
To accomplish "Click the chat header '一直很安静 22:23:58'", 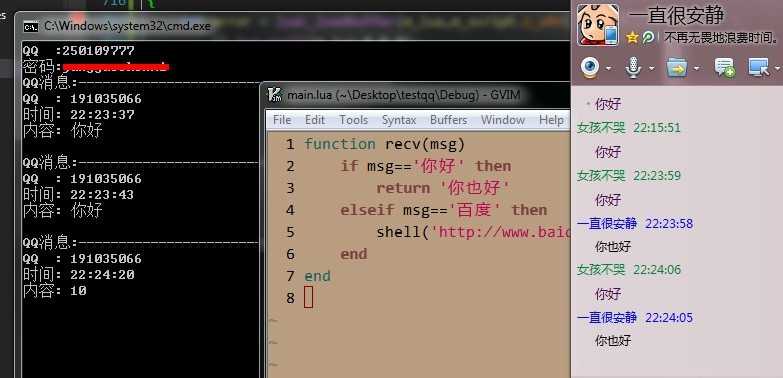I will point(635,224).
